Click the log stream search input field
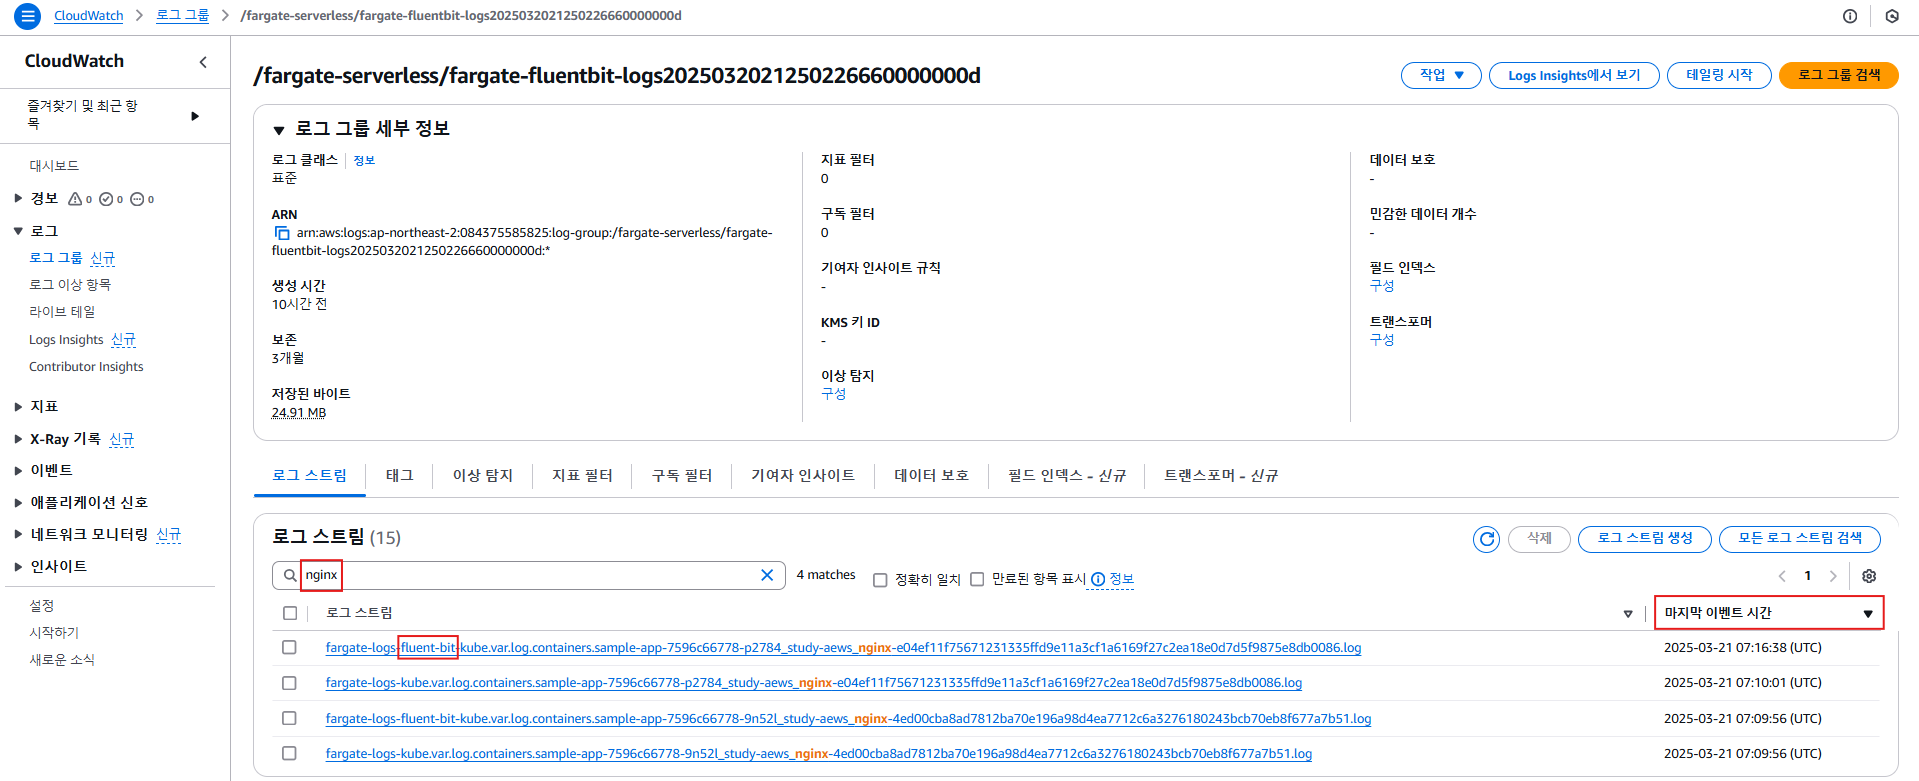 click(x=528, y=575)
